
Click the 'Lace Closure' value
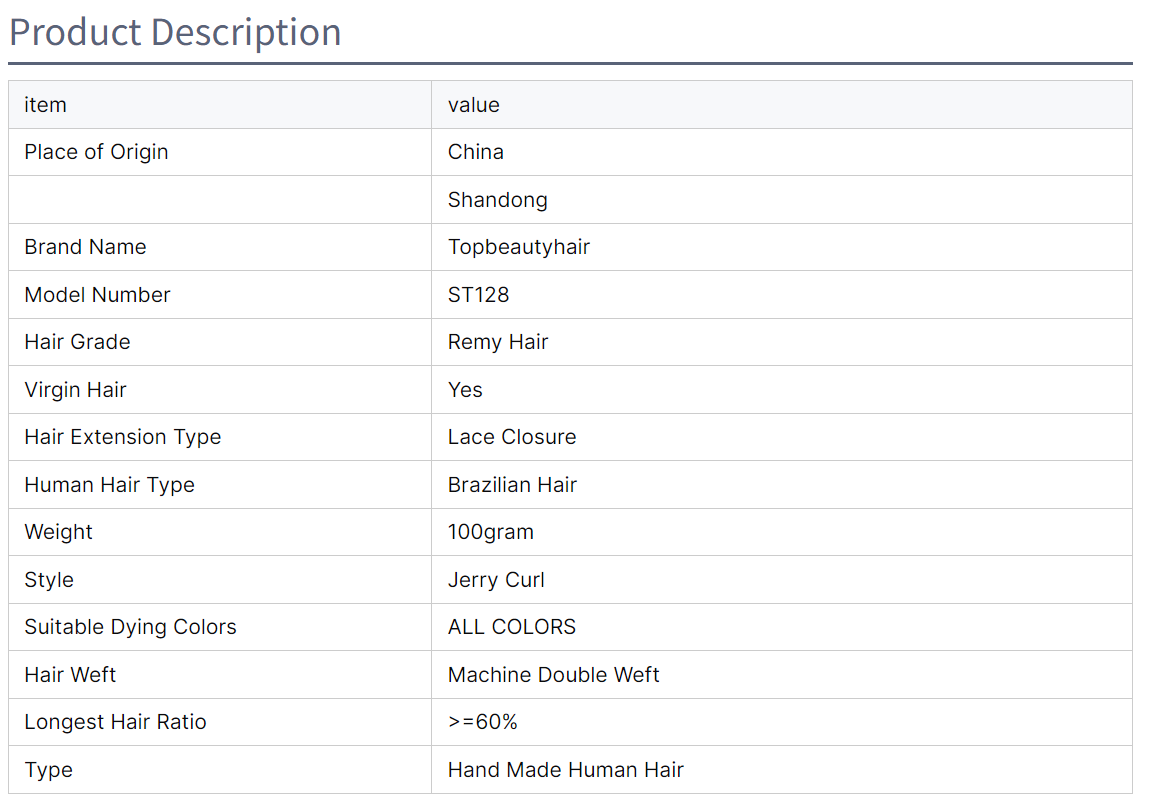(512, 438)
